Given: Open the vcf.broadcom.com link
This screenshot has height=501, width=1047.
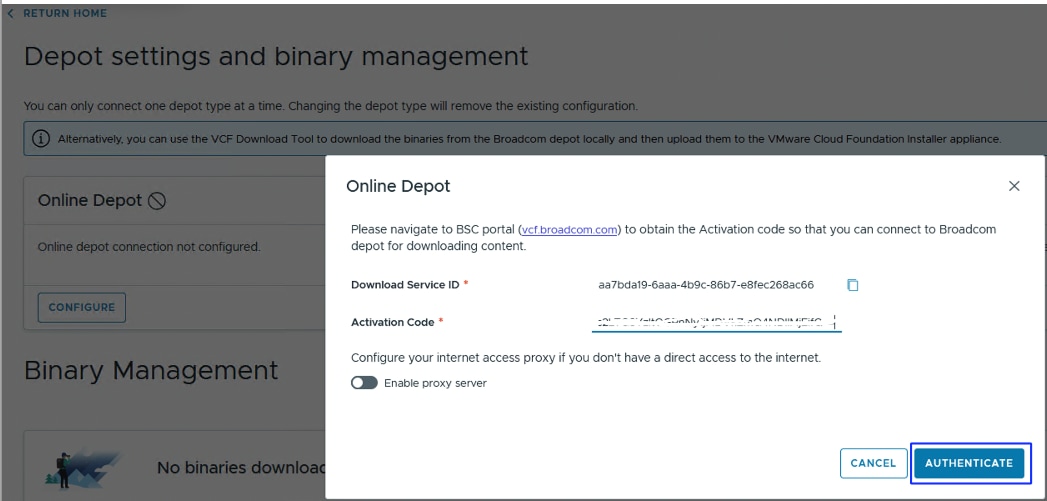Looking at the screenshot, I should click(569, 230).
